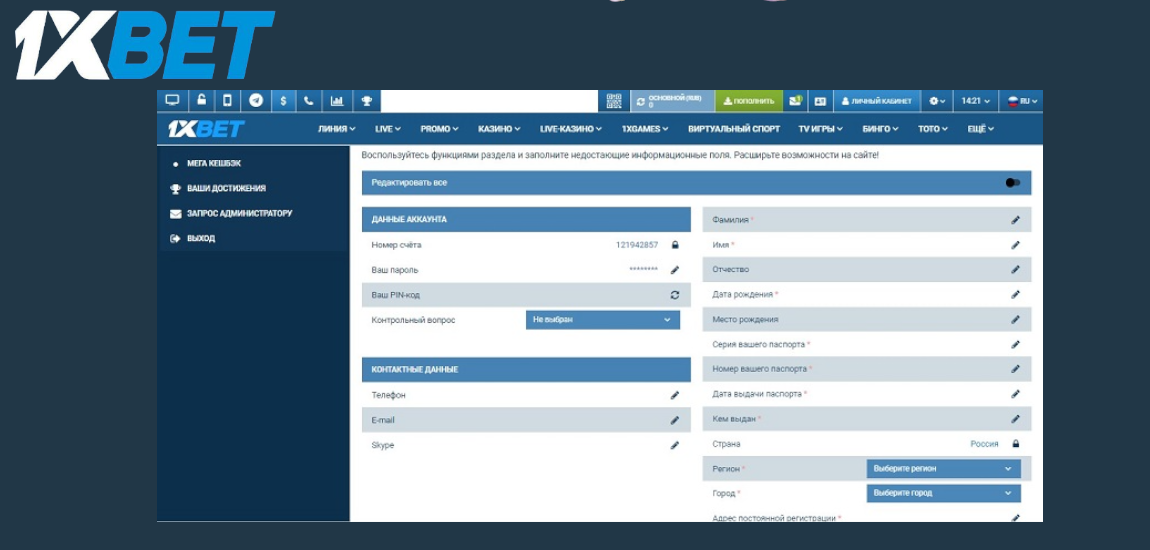Open the PROMO menu
The image size is (1150, 550).
tap(439, 129)
